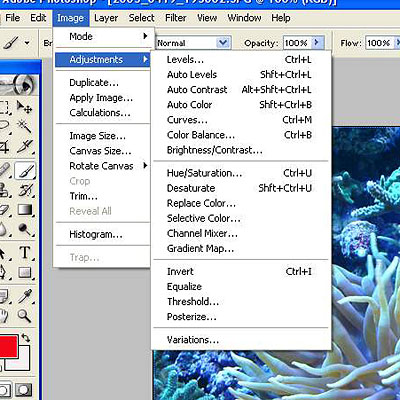This screenshot has height=400, width=400.
Task: Click the red foreground color swatch
Action: 8,347
